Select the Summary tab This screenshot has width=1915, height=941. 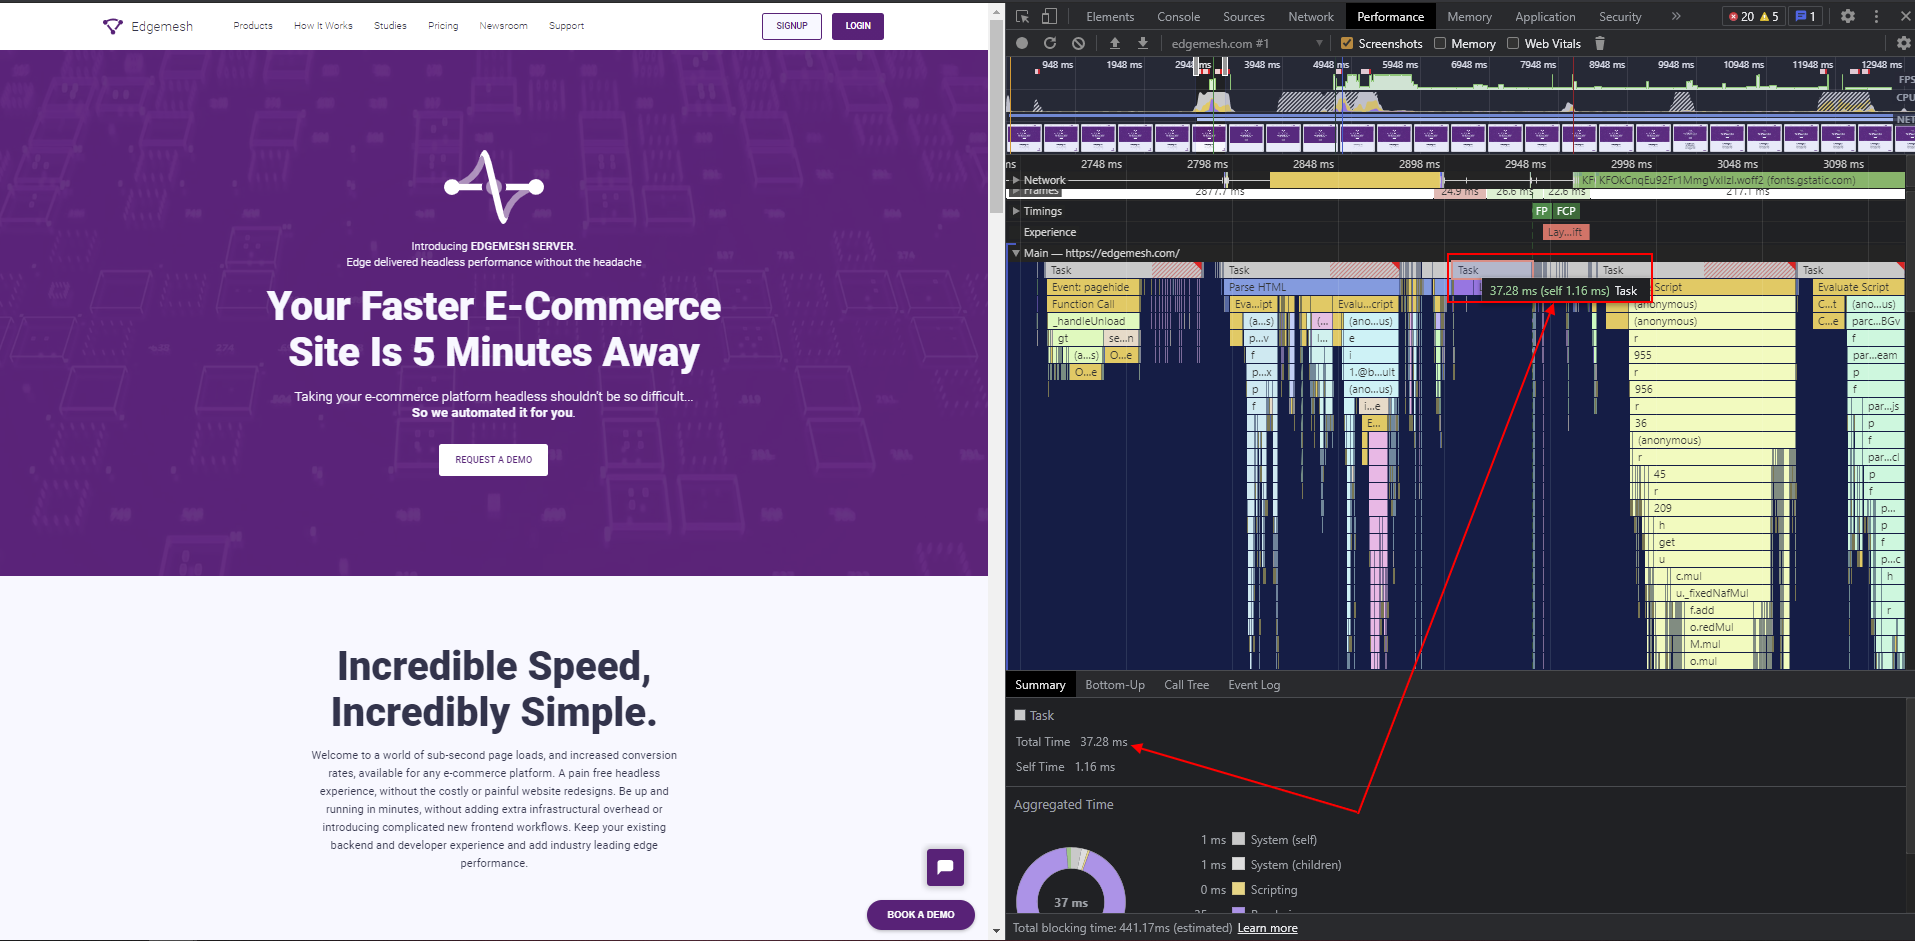coord(1040,684)
